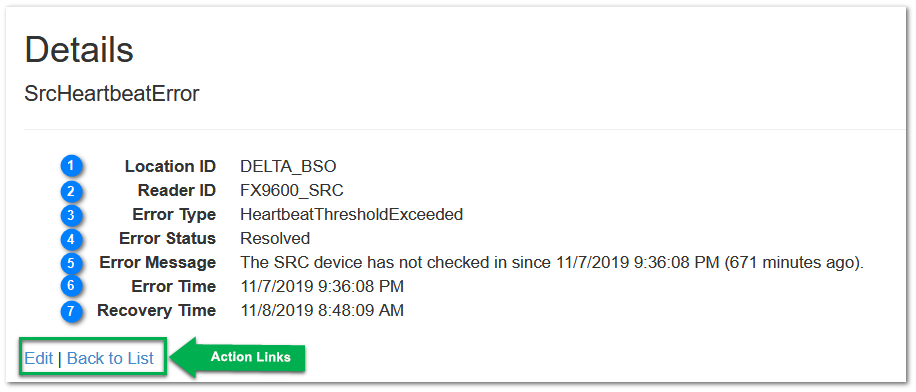Select the 11/8/2019 8:48:09 AM recovery time value
916x392 pixels.
[322, 310]
